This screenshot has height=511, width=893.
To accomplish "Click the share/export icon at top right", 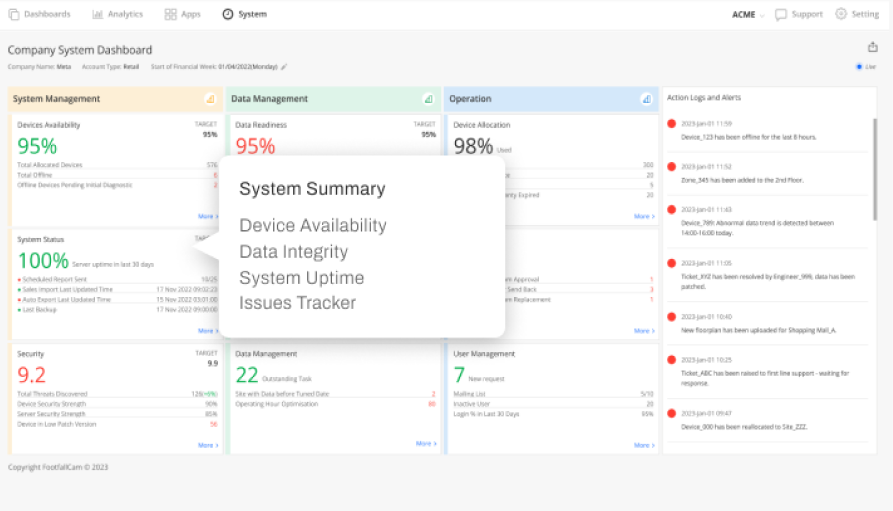I will tap(872, 47).
